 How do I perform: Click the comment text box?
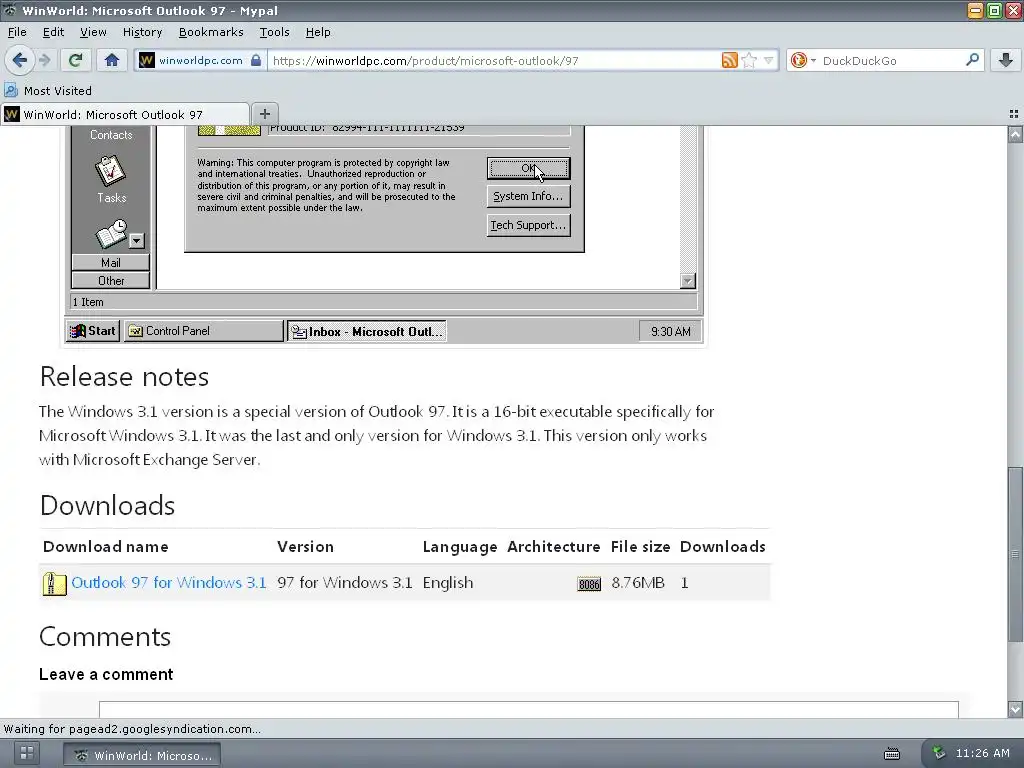coord(528,709)
